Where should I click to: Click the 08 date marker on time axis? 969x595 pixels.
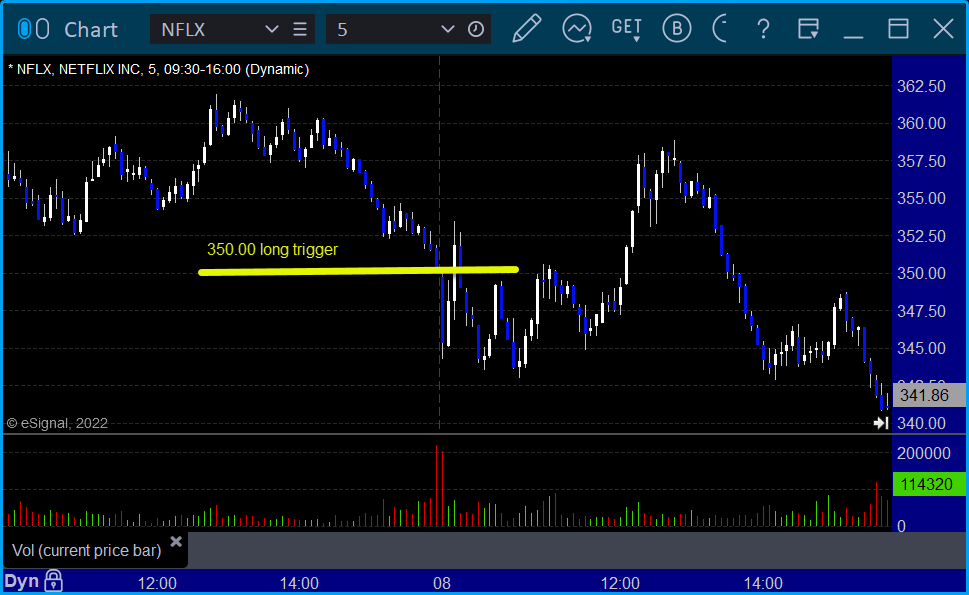pyautogui.click(x=442, y=583)
